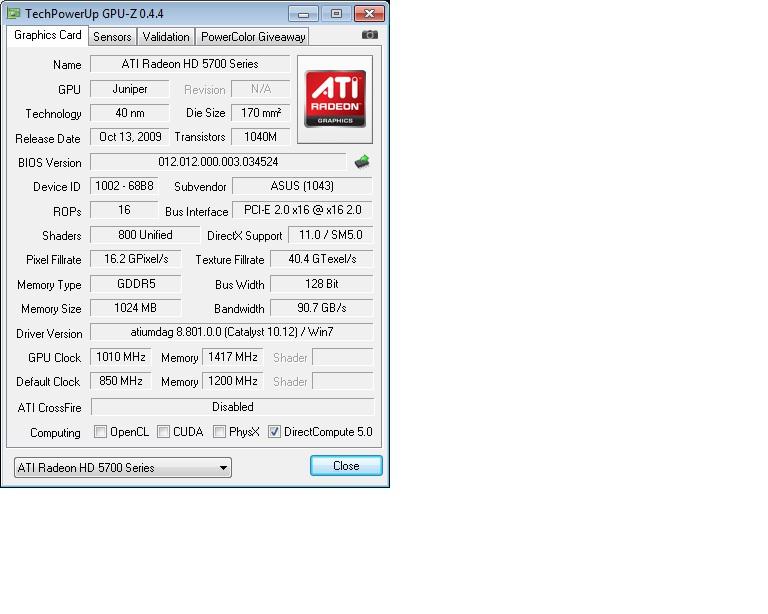Click the Subvendor field ASUS (1043)
Screen dimensions: 768x614
coord(302,186)
